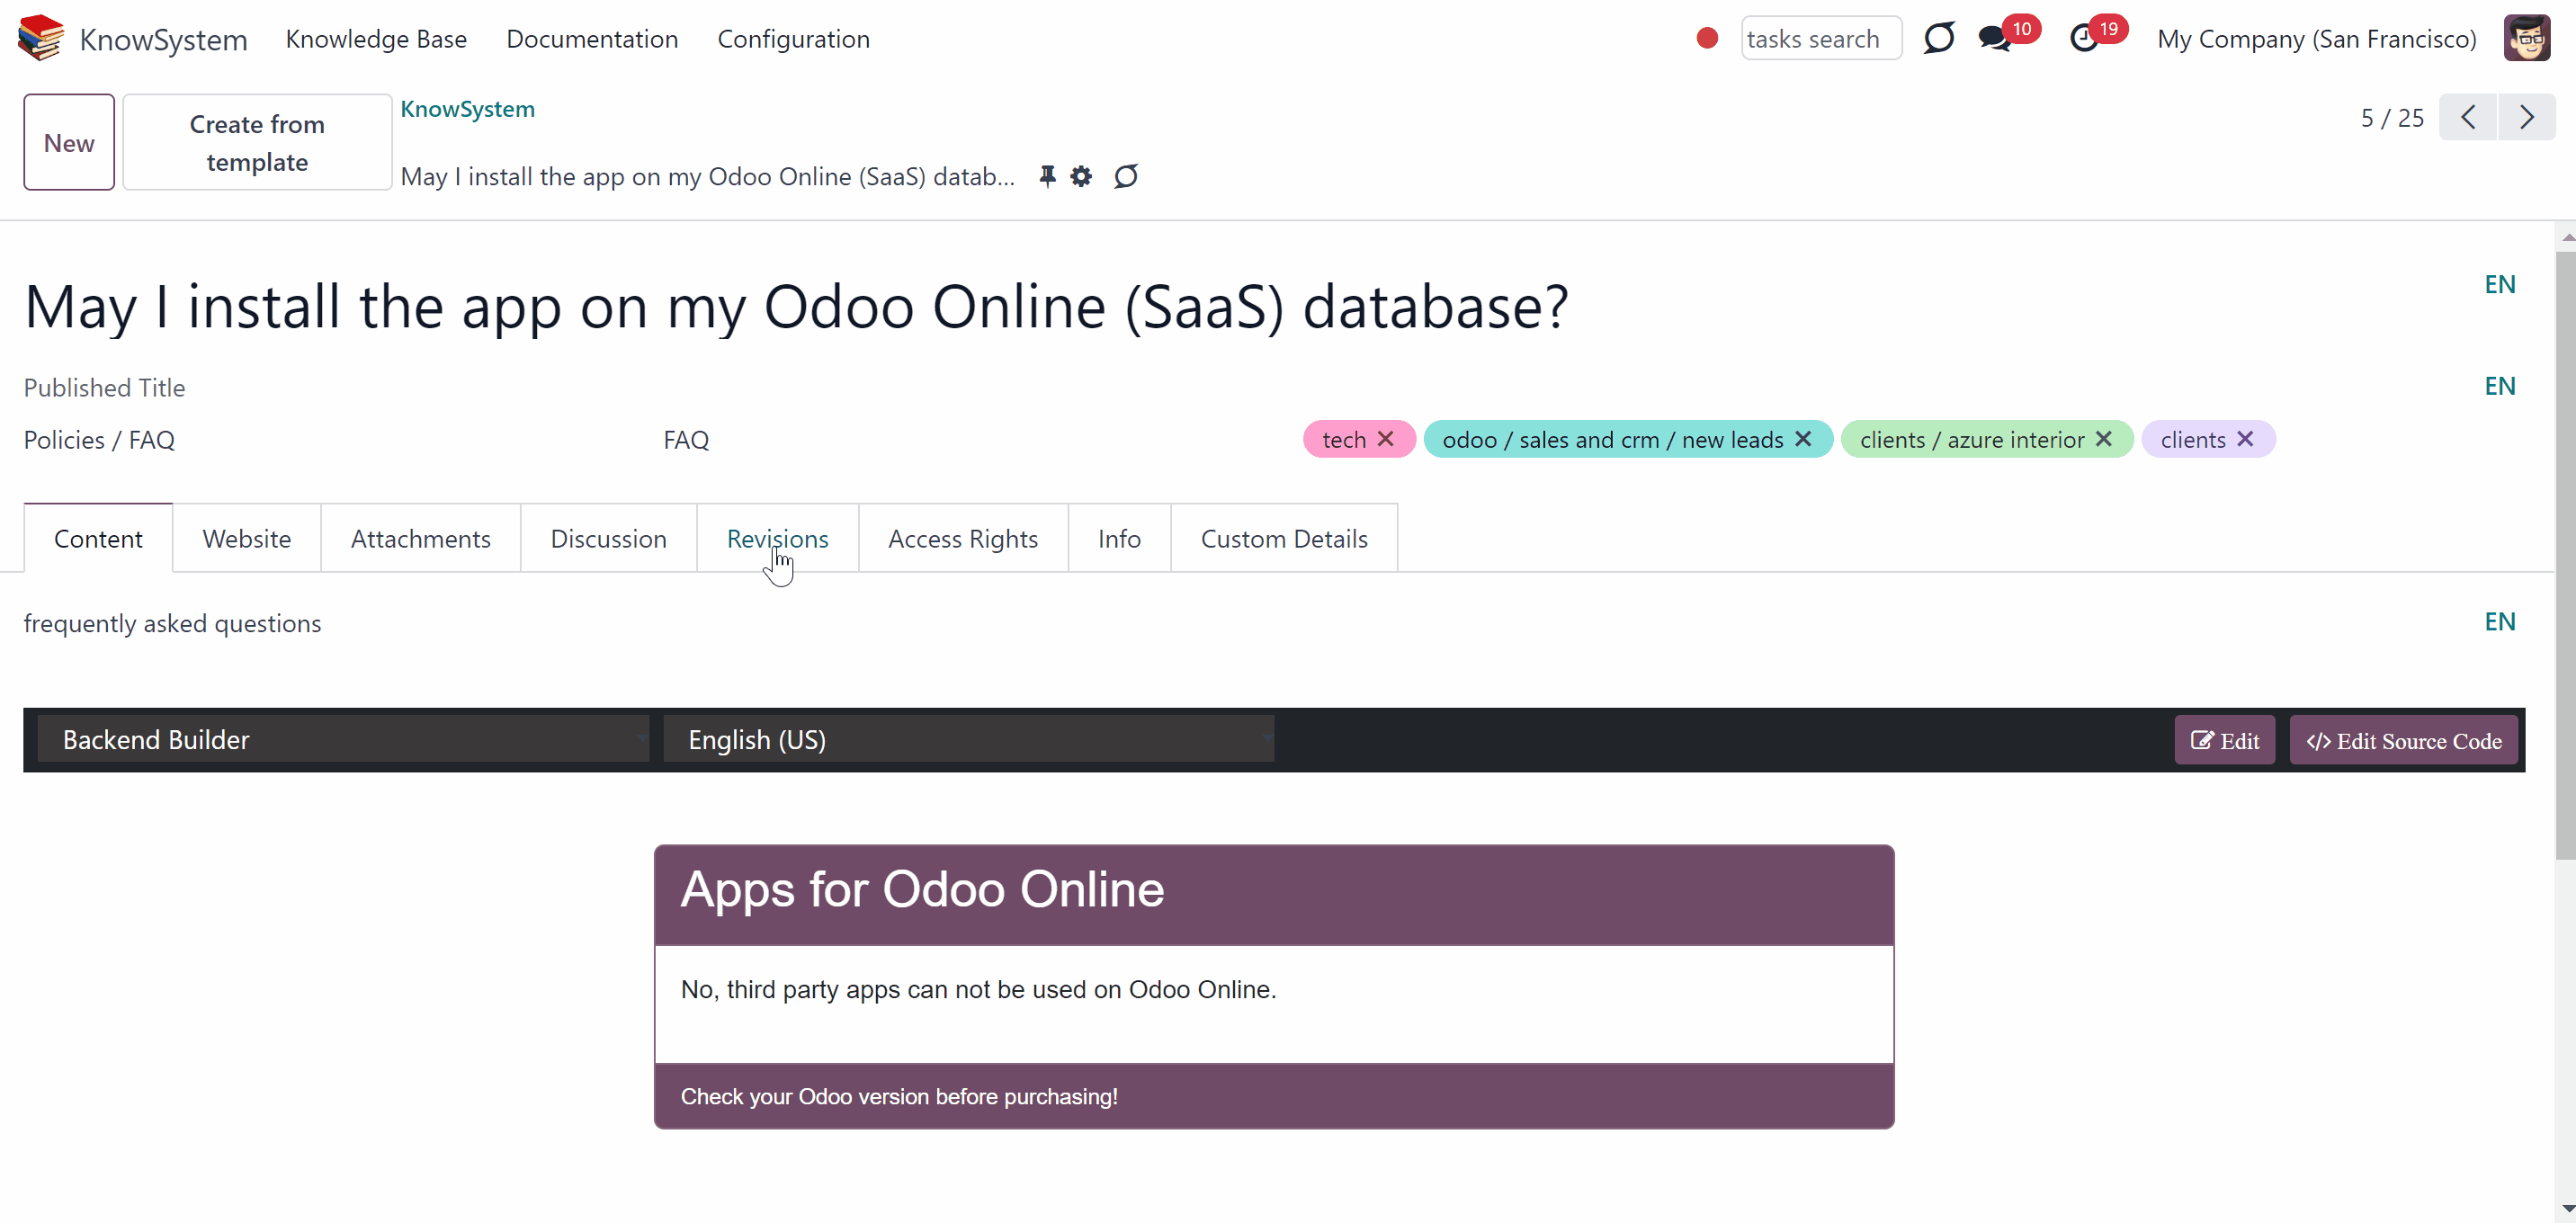This screenshot has width=2576, height=1223.
Task: Click the 'No, third party apps' paragraph
Action: coord(978,989)
